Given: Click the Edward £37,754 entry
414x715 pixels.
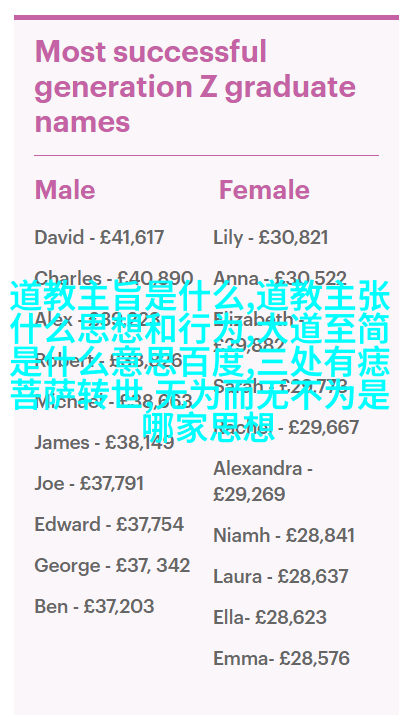Looking at the screenshot, I should [x=109, y=524].
